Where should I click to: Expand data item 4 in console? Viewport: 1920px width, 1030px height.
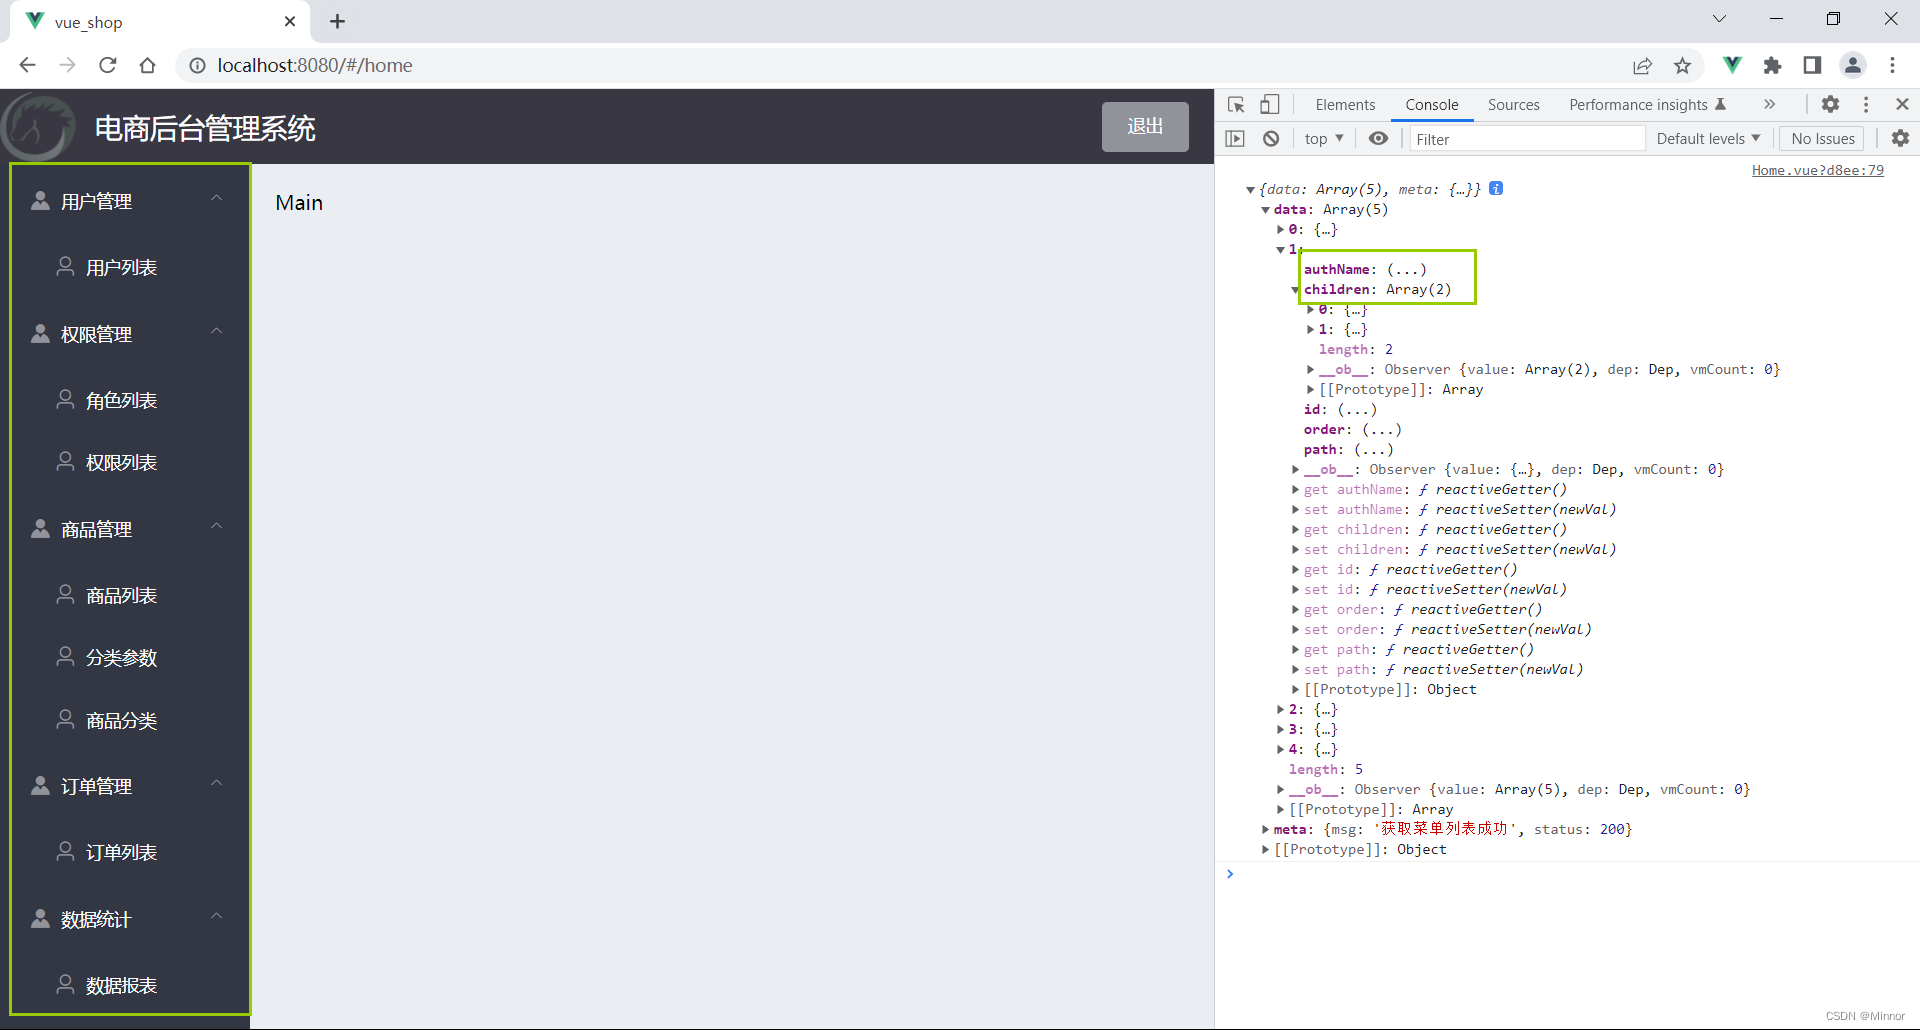click(x=1280, y=750)
